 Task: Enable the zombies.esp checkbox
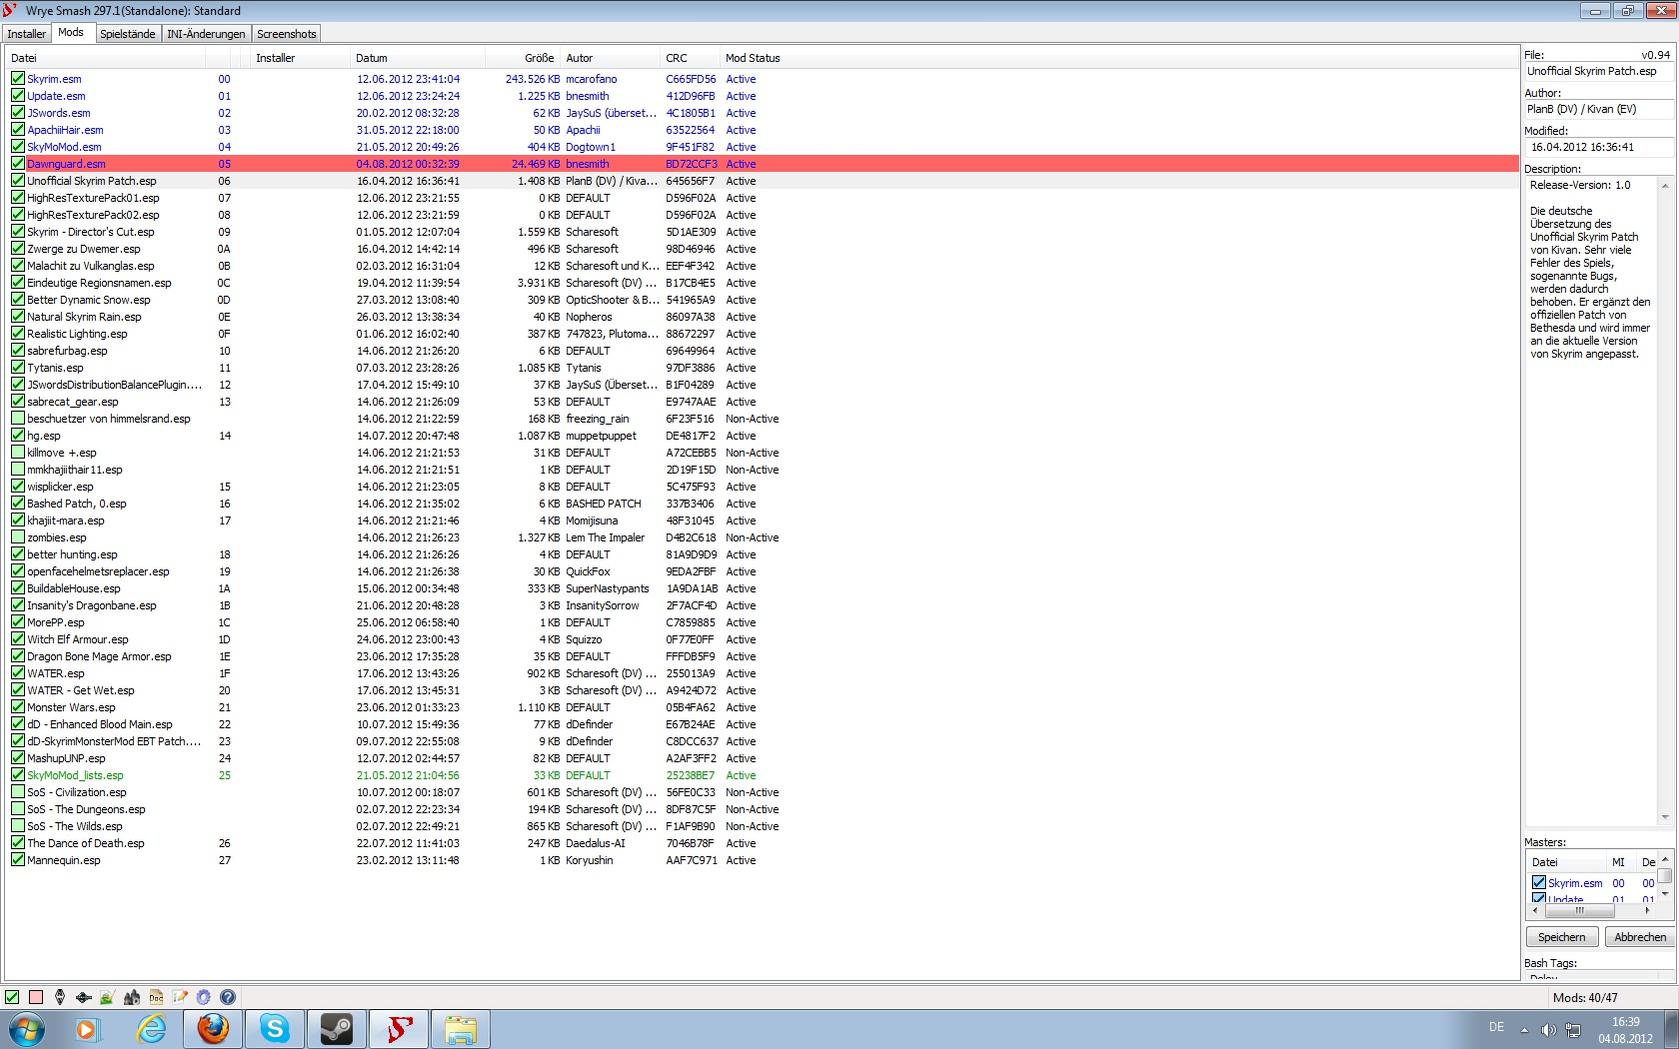click(18, 538)
